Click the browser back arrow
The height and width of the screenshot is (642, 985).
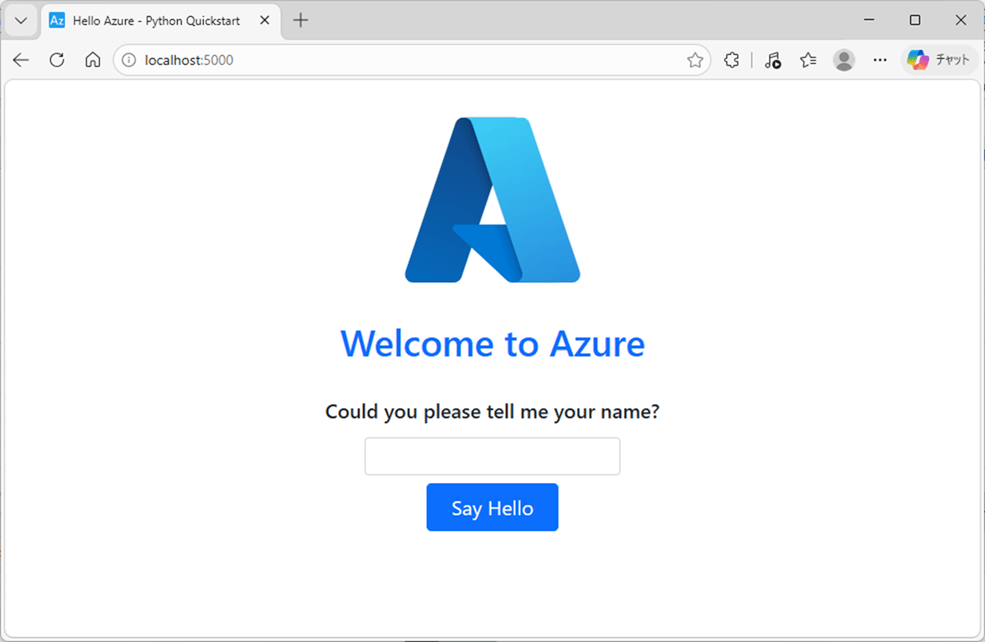[x=21, y=60]
